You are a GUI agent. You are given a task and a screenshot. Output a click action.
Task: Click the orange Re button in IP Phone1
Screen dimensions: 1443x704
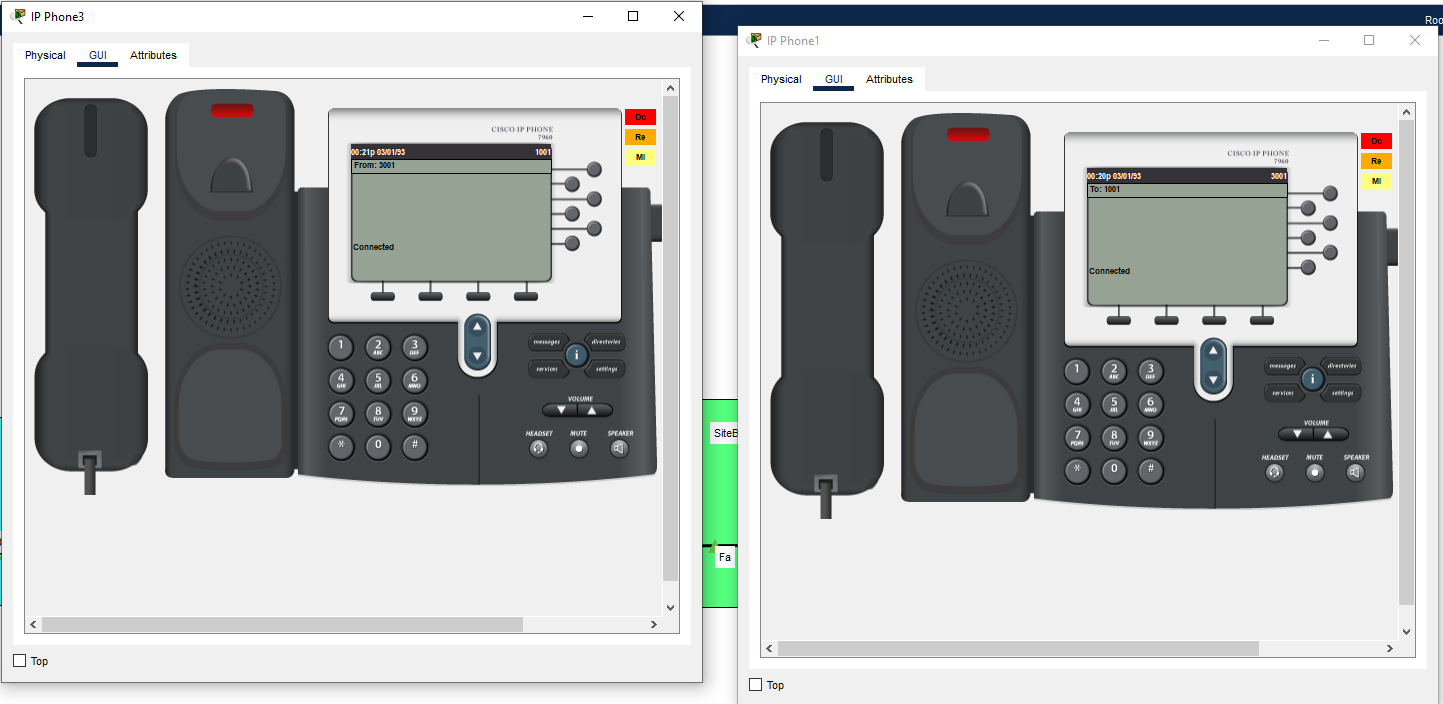coord(1376,161)
